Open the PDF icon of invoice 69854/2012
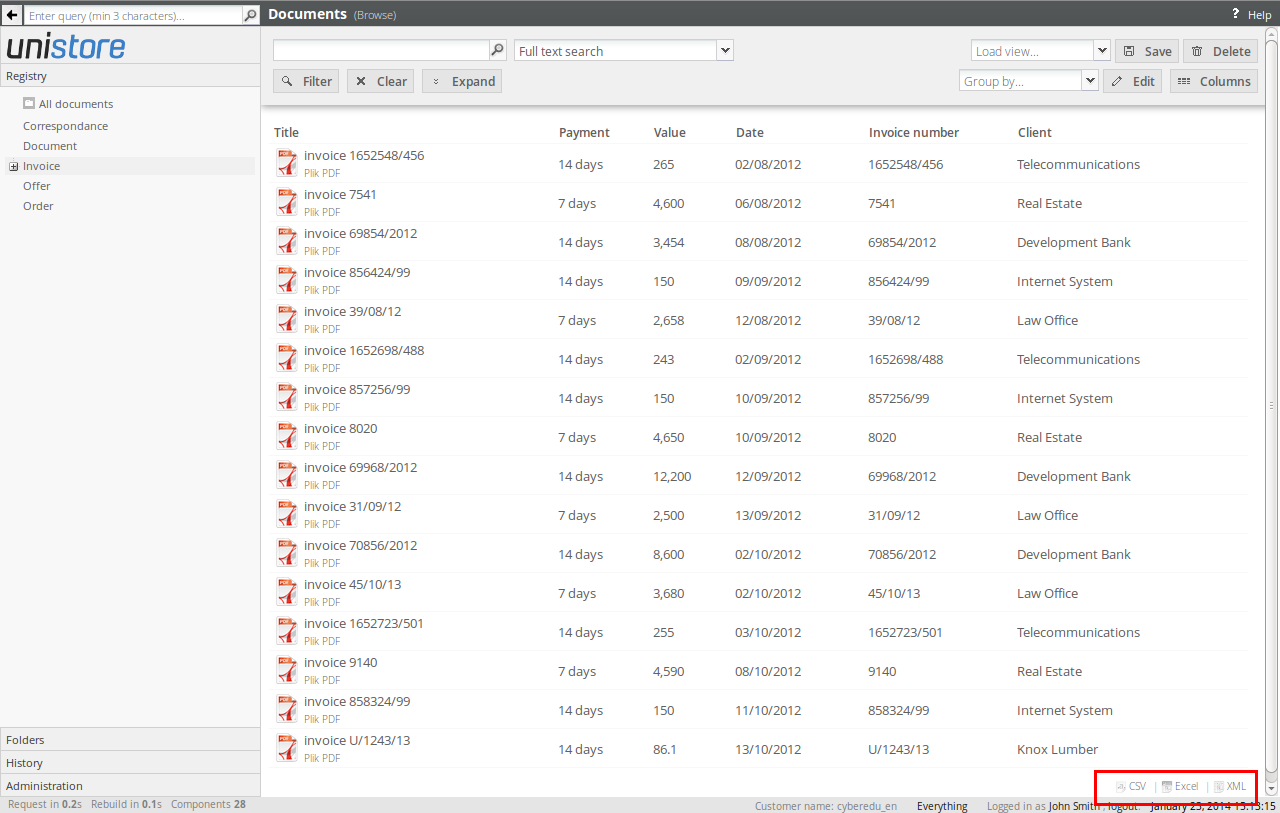 coord(287,242)
